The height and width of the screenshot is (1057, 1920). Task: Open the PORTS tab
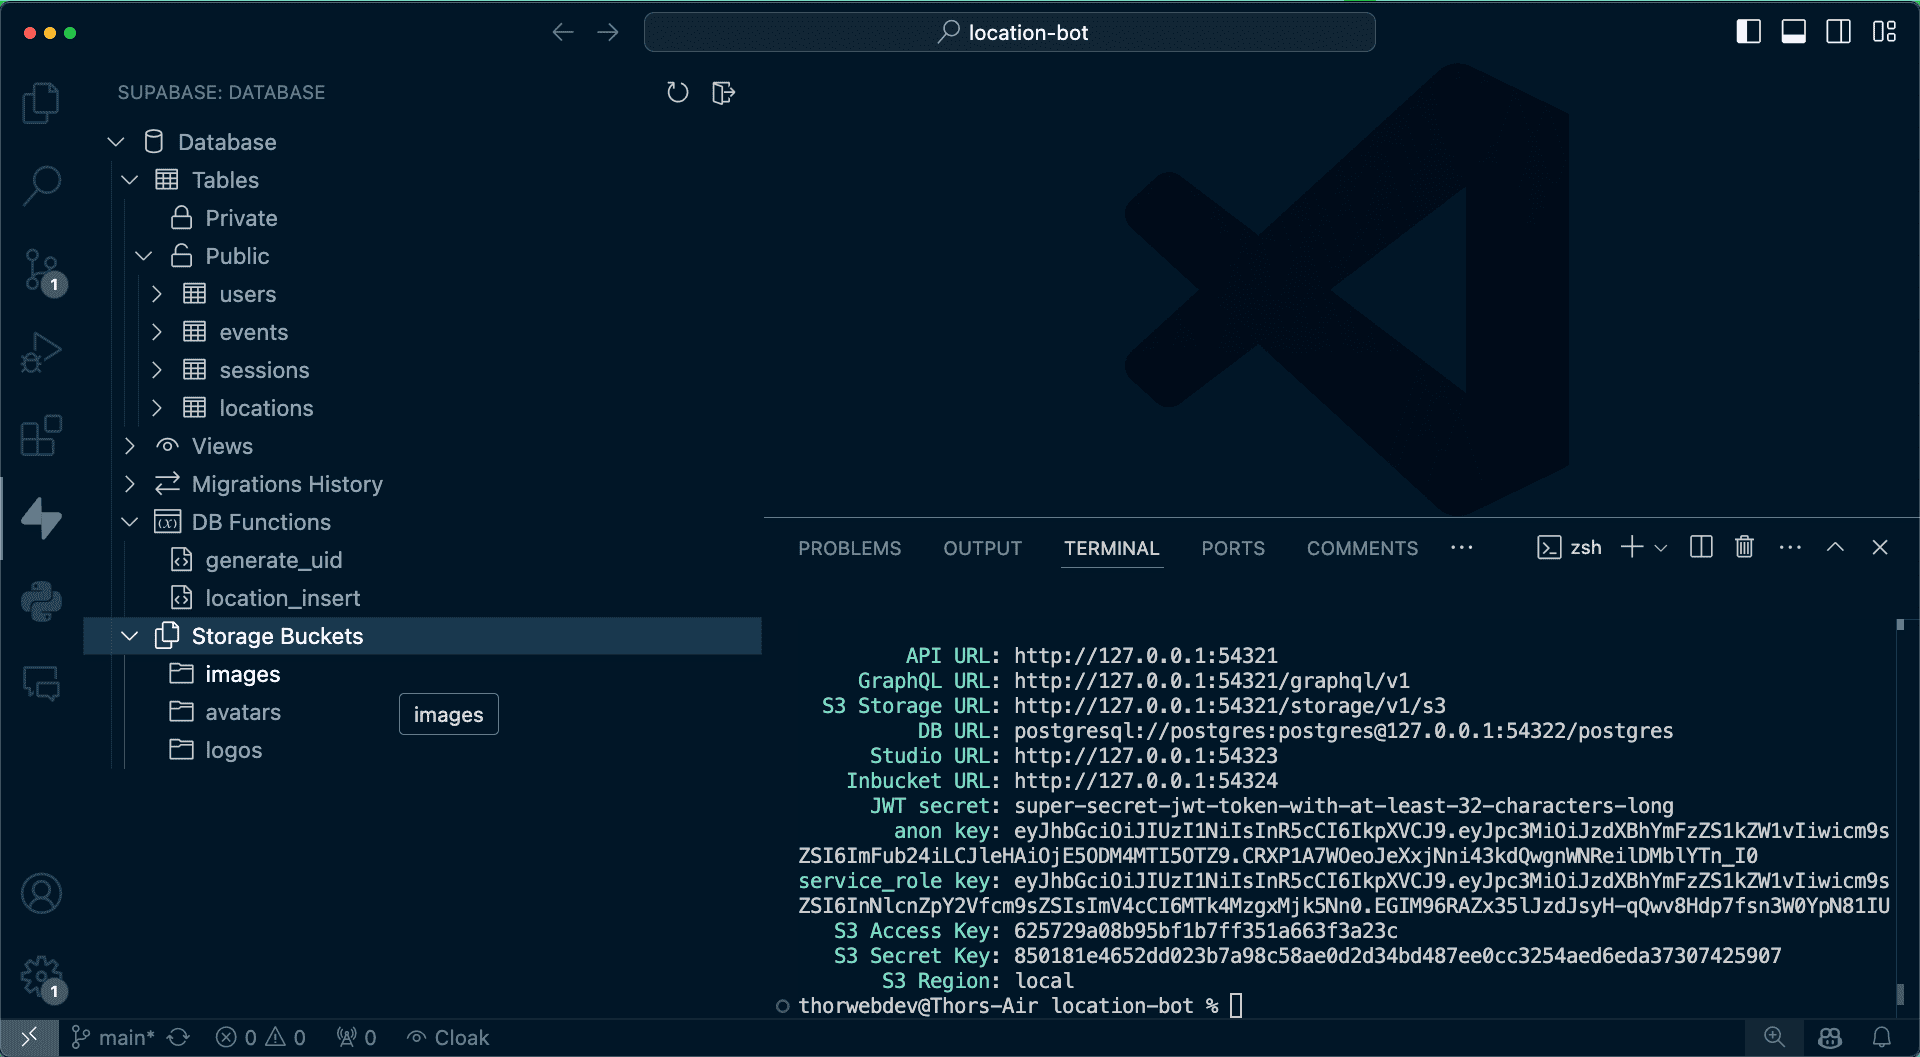(x=1233, y=548)
